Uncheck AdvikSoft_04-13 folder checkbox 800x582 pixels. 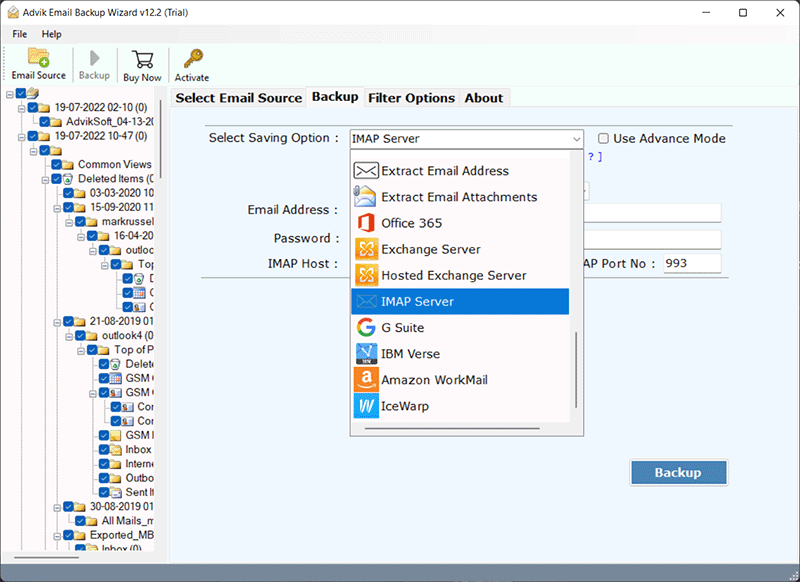point(45,121)
